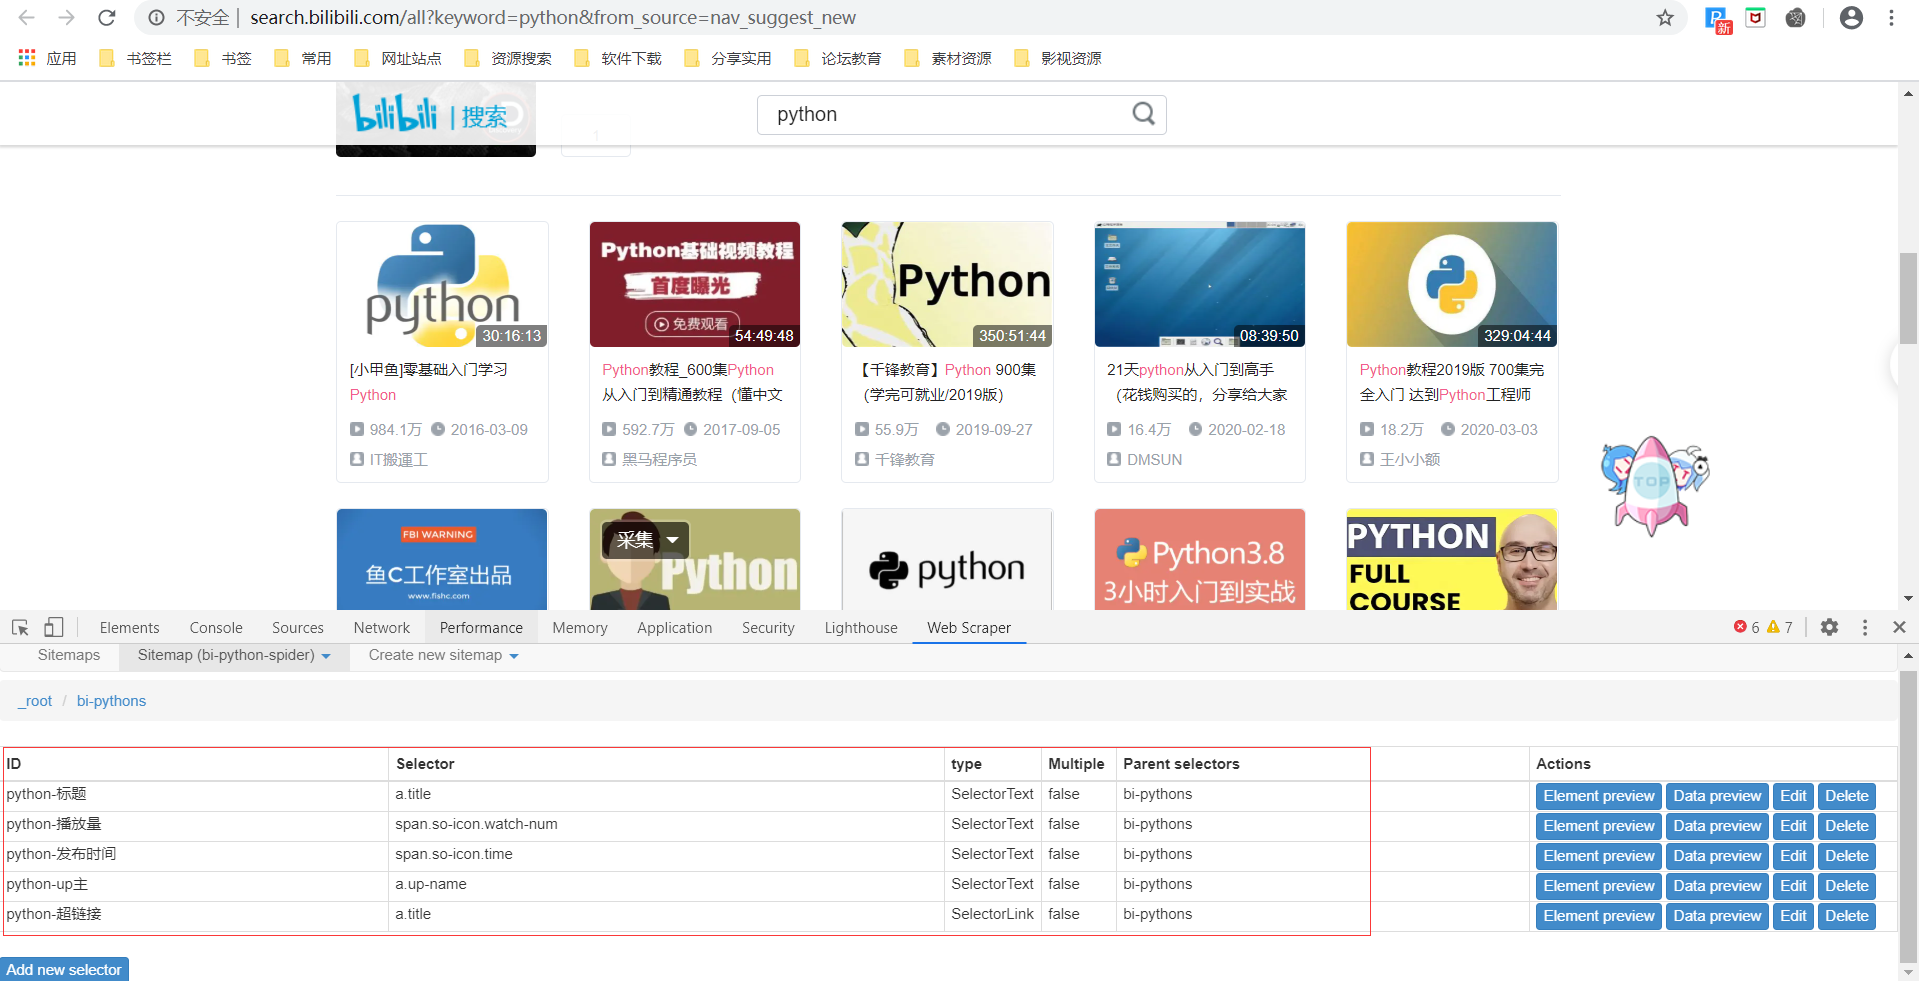The width and height of the screenshot is (1919, 981).
Task: Toggle the DevTools device toolbar icon
Action: coord(53,627)
